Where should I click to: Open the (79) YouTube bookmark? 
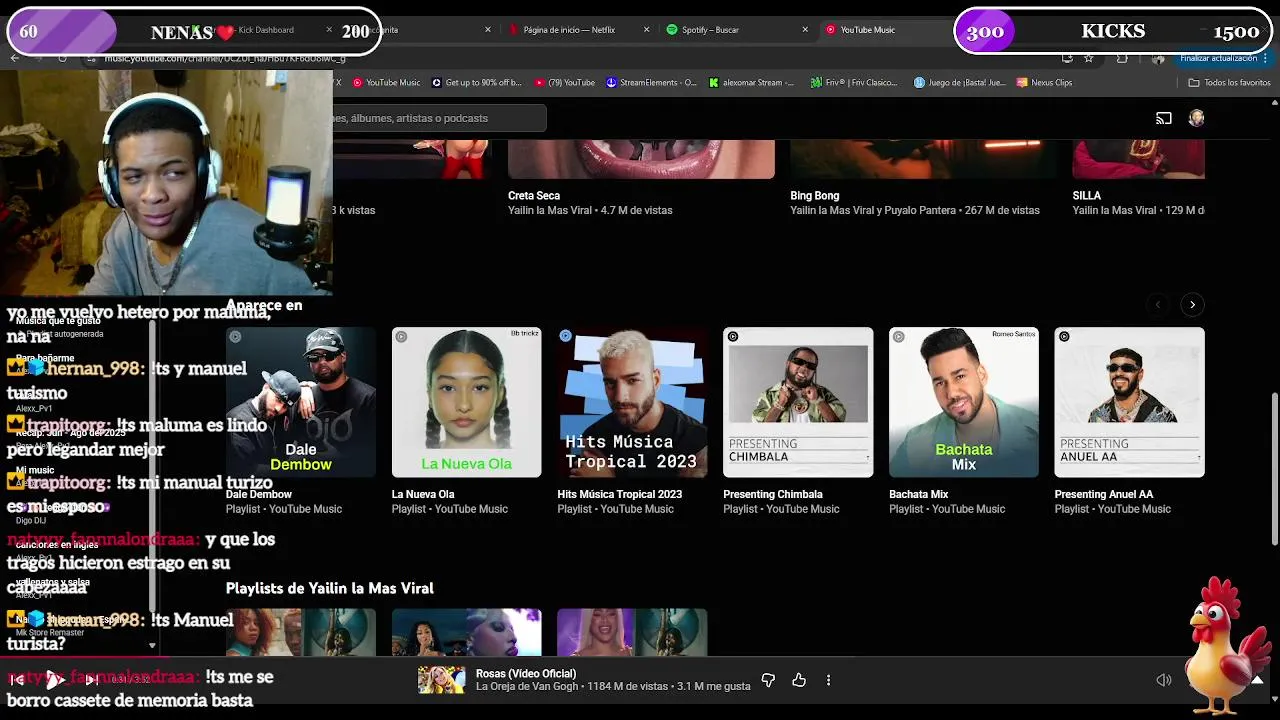point(565,83)
